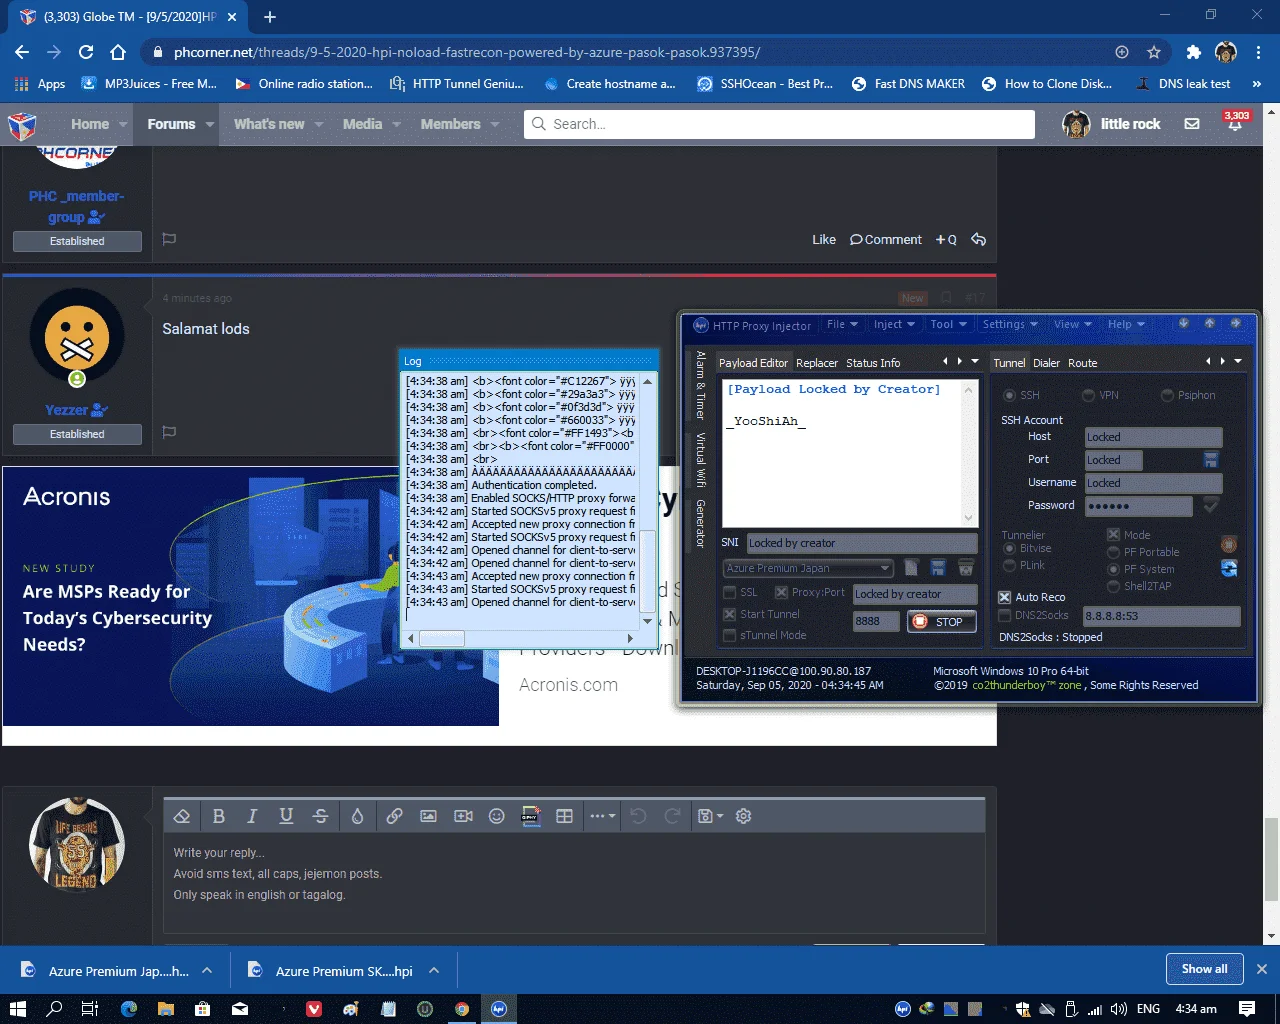This screenshot has height=1024, width=1280.
Task: Toggle bold in the reply editor
Action: 219,816
